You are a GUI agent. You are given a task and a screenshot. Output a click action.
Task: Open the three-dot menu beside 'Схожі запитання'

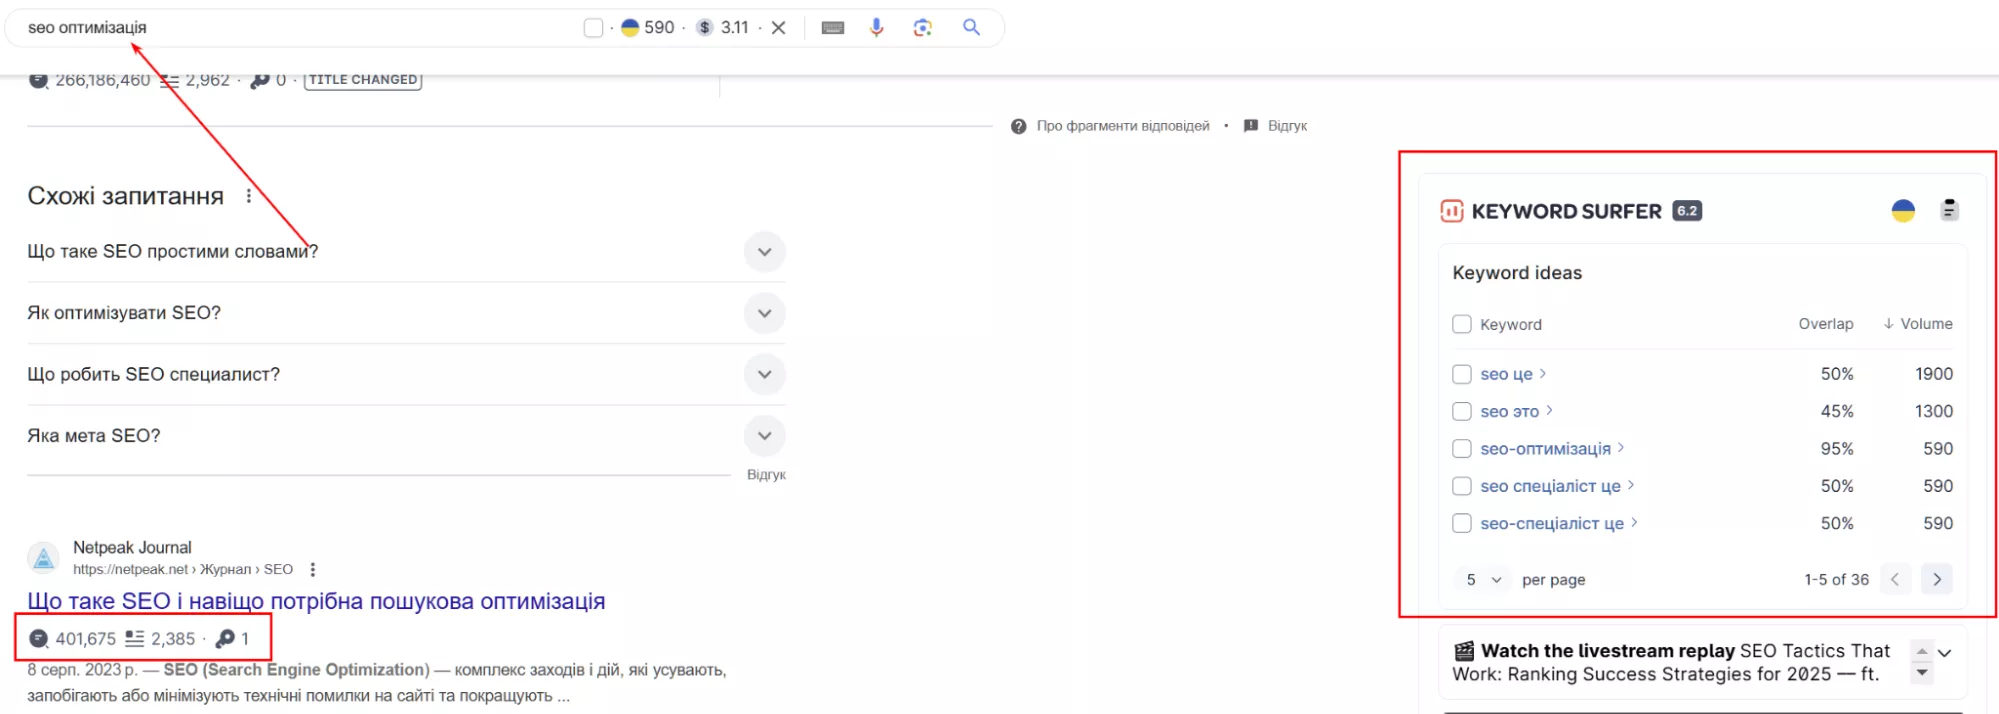(249, 196)
